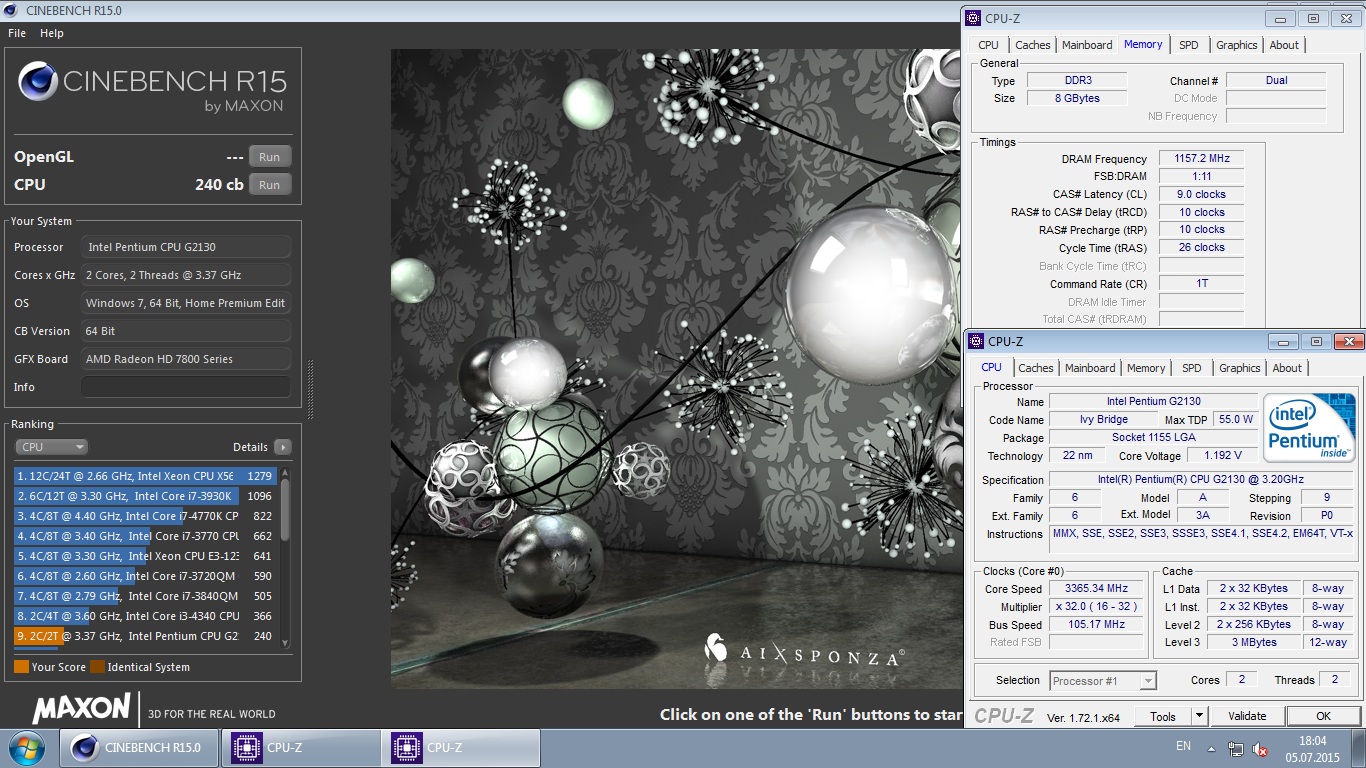The width and height of the screenshot is (1366, 768).
Task: Click the Core Voltage value 1.192 V
Action: click(1223, 456)
